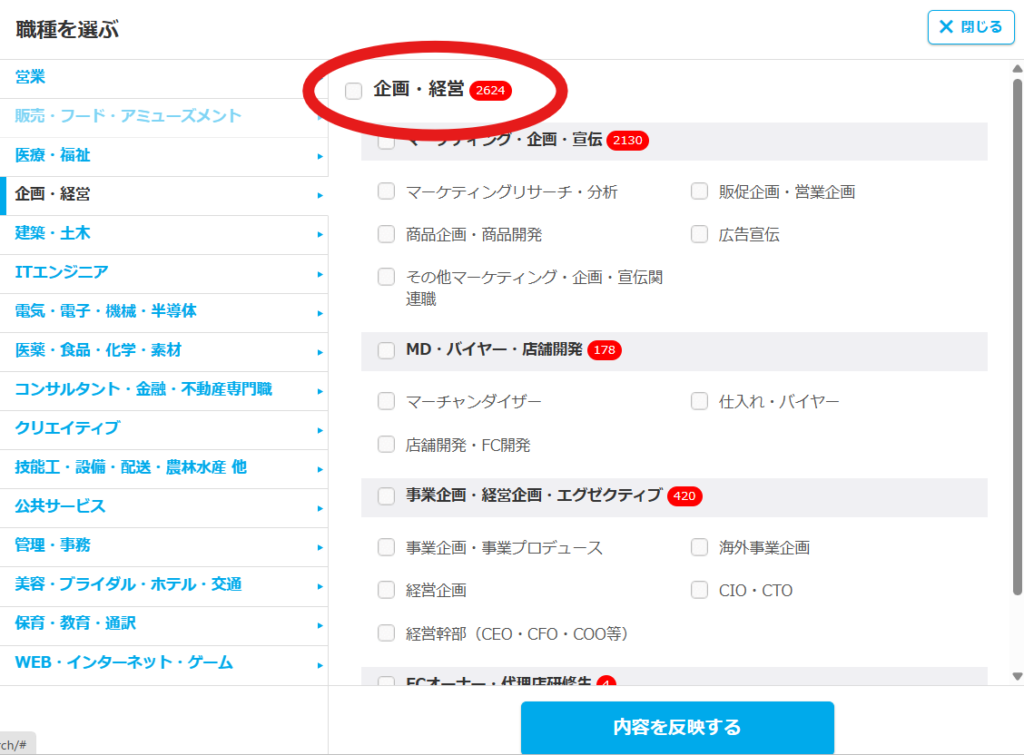Screen dimensions: 1024x755
Task: Select 電気・電子・機械・半導体 category
Action: (105, 311)
